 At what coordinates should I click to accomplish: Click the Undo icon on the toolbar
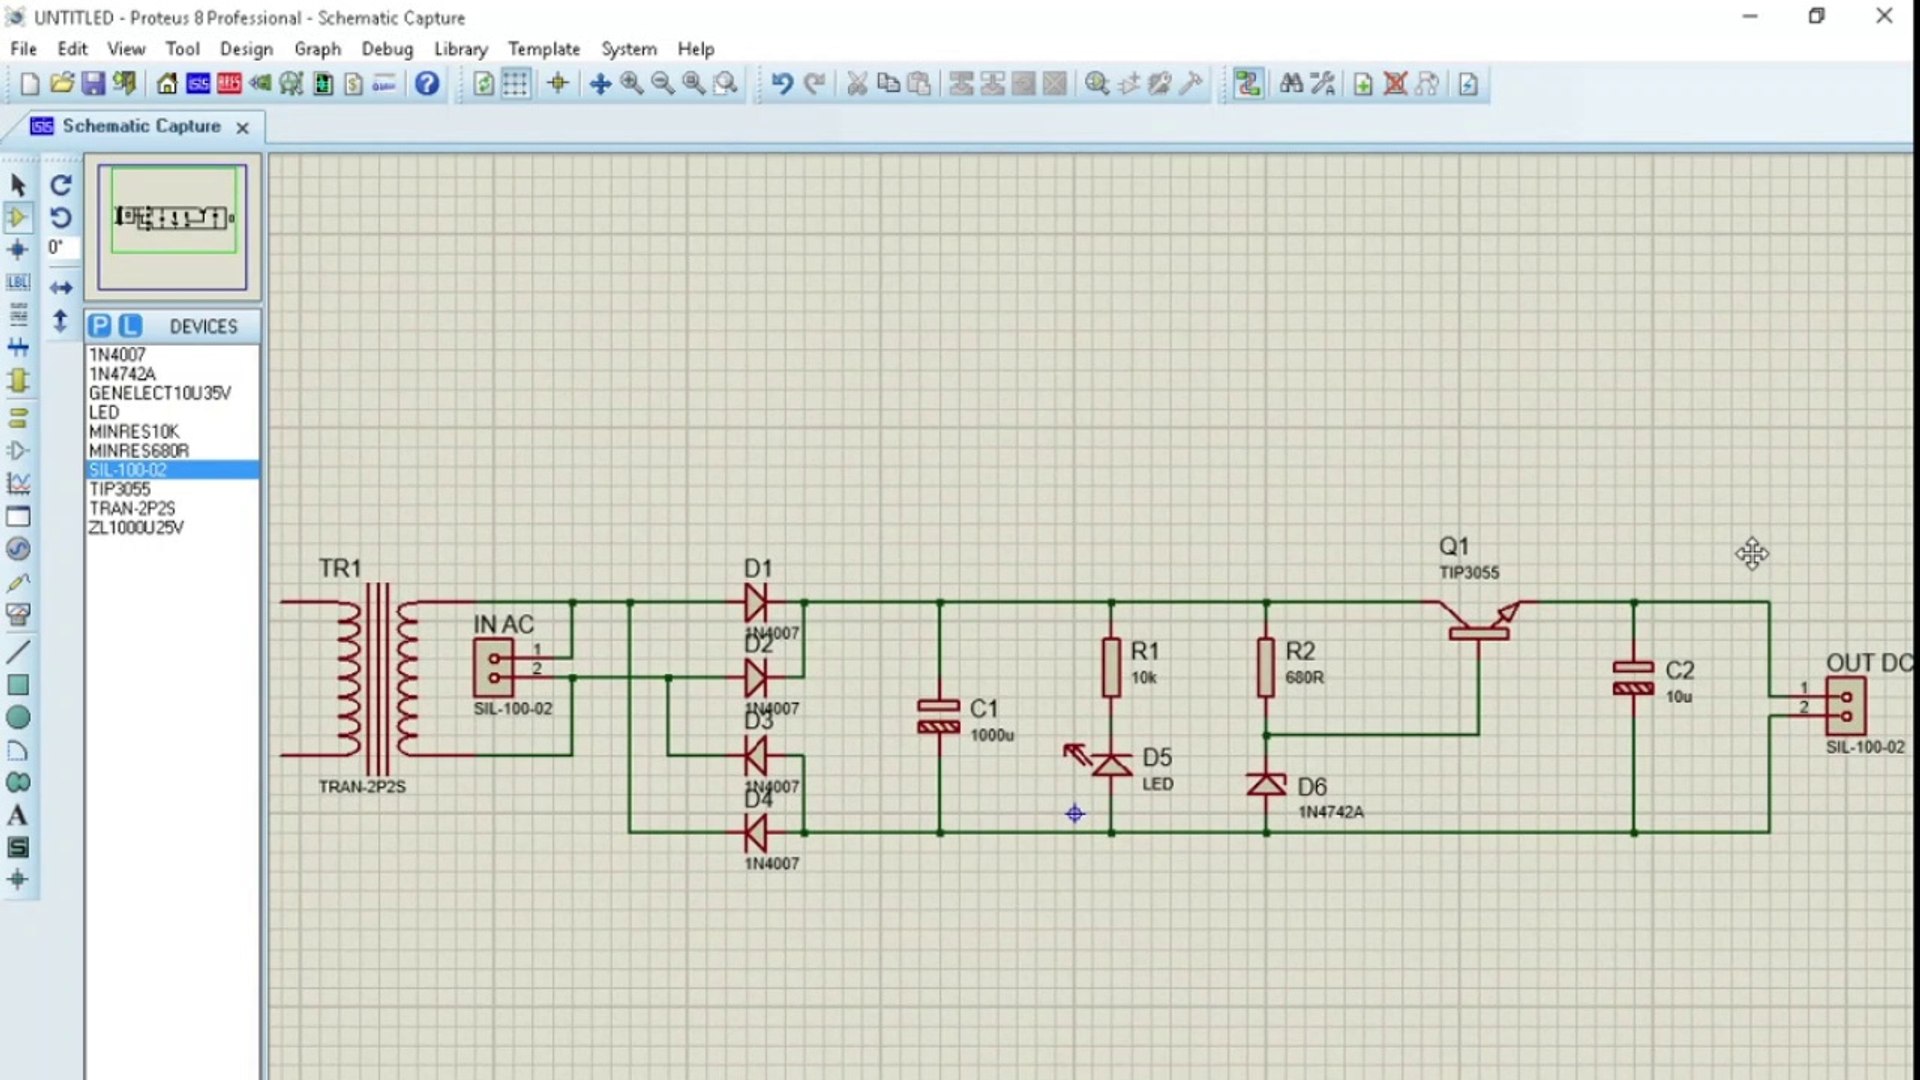tap(781, 84)
